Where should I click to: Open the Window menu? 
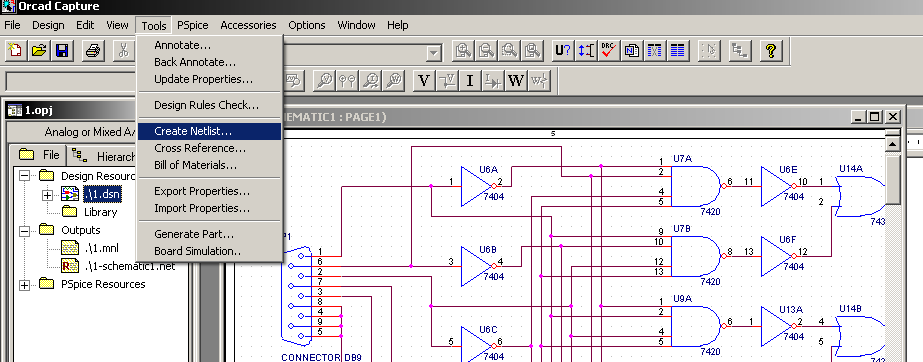(x=356, y=25)
